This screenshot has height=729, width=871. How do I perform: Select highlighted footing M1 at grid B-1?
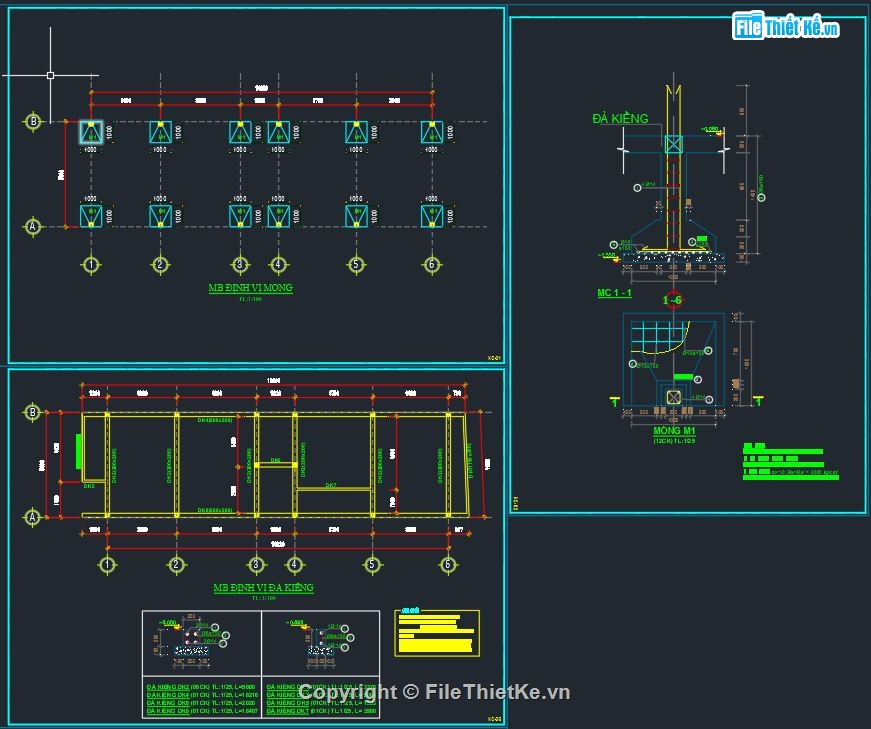91,132
